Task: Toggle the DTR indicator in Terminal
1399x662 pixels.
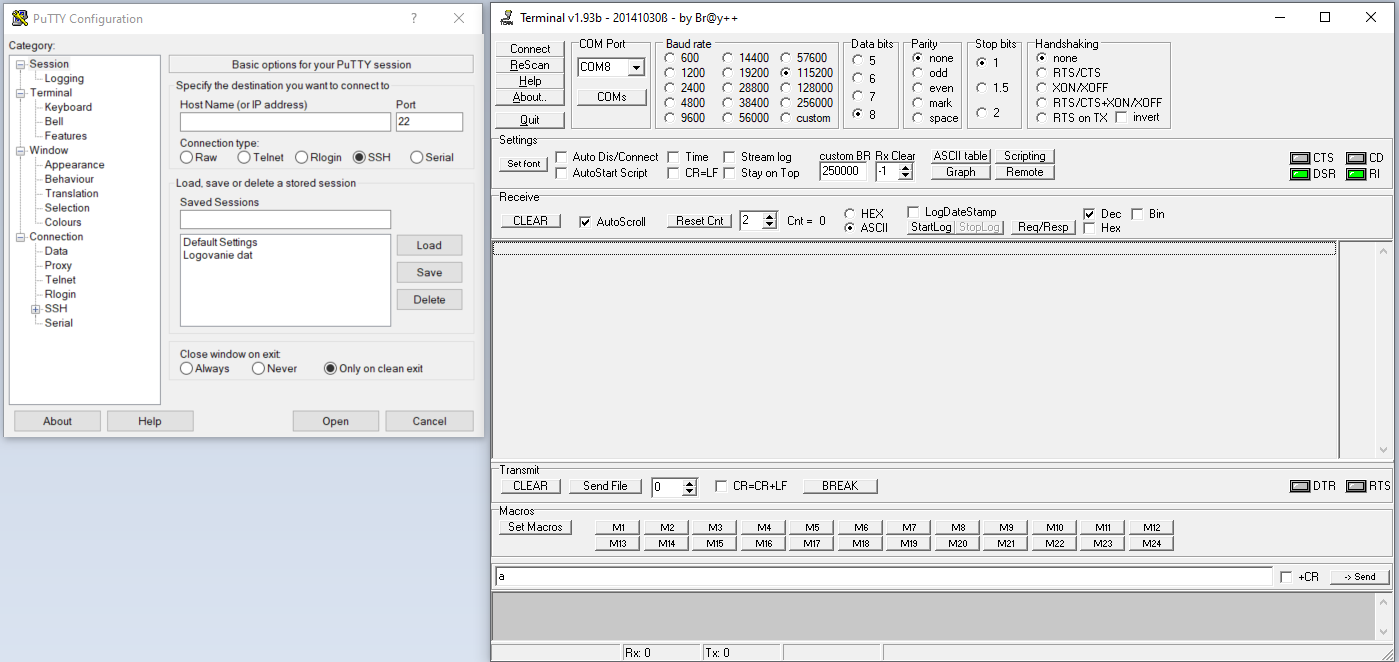Action: (1300, 486)
